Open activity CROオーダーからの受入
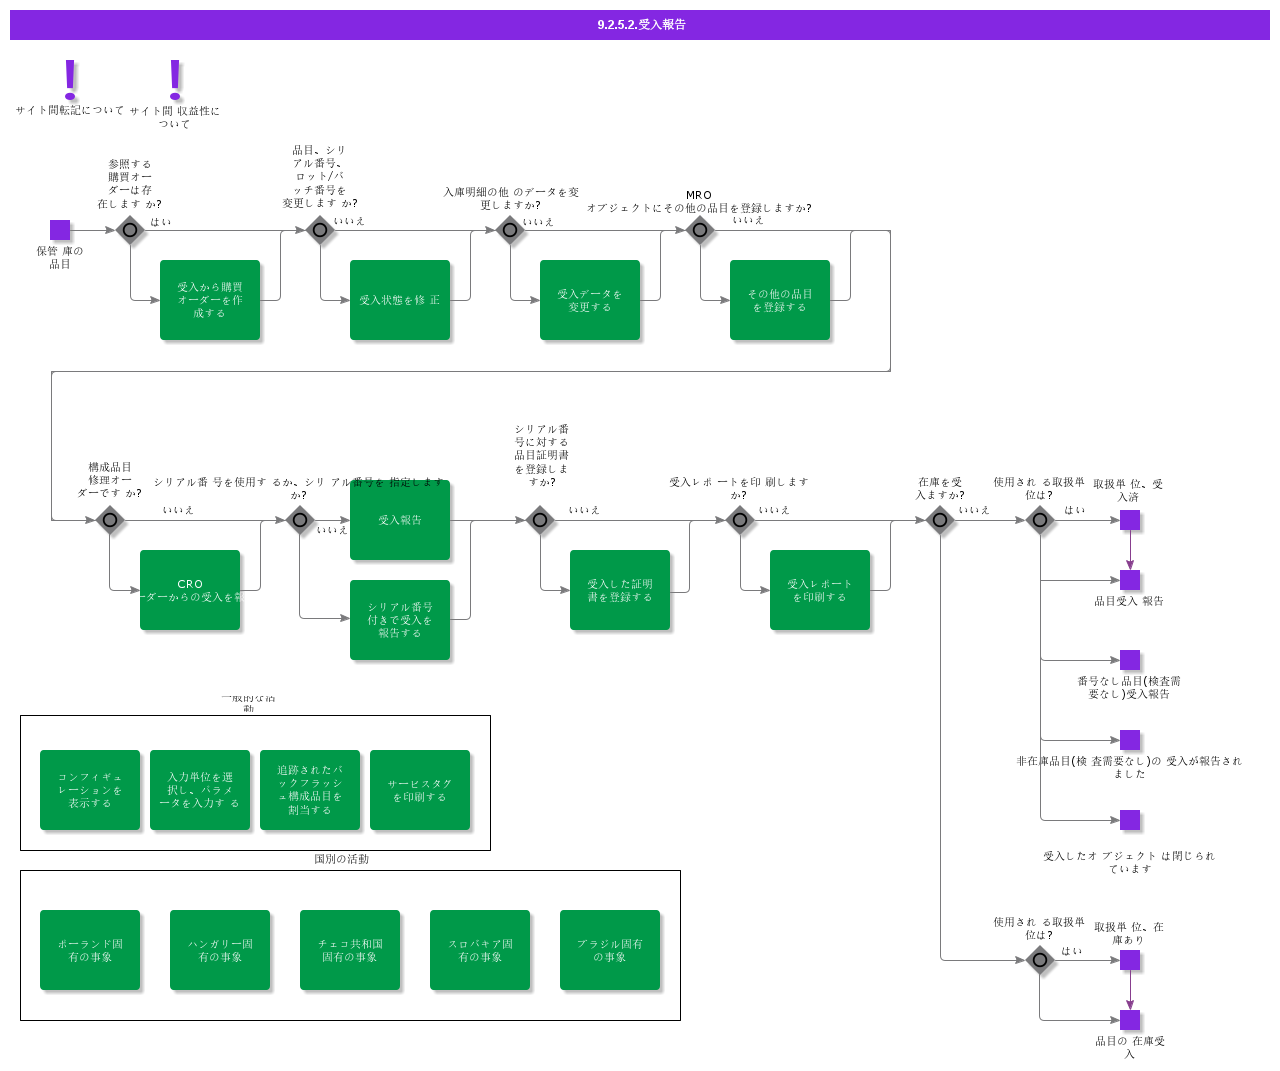Screen dimensions: 1280x1071 pos(190,590)
